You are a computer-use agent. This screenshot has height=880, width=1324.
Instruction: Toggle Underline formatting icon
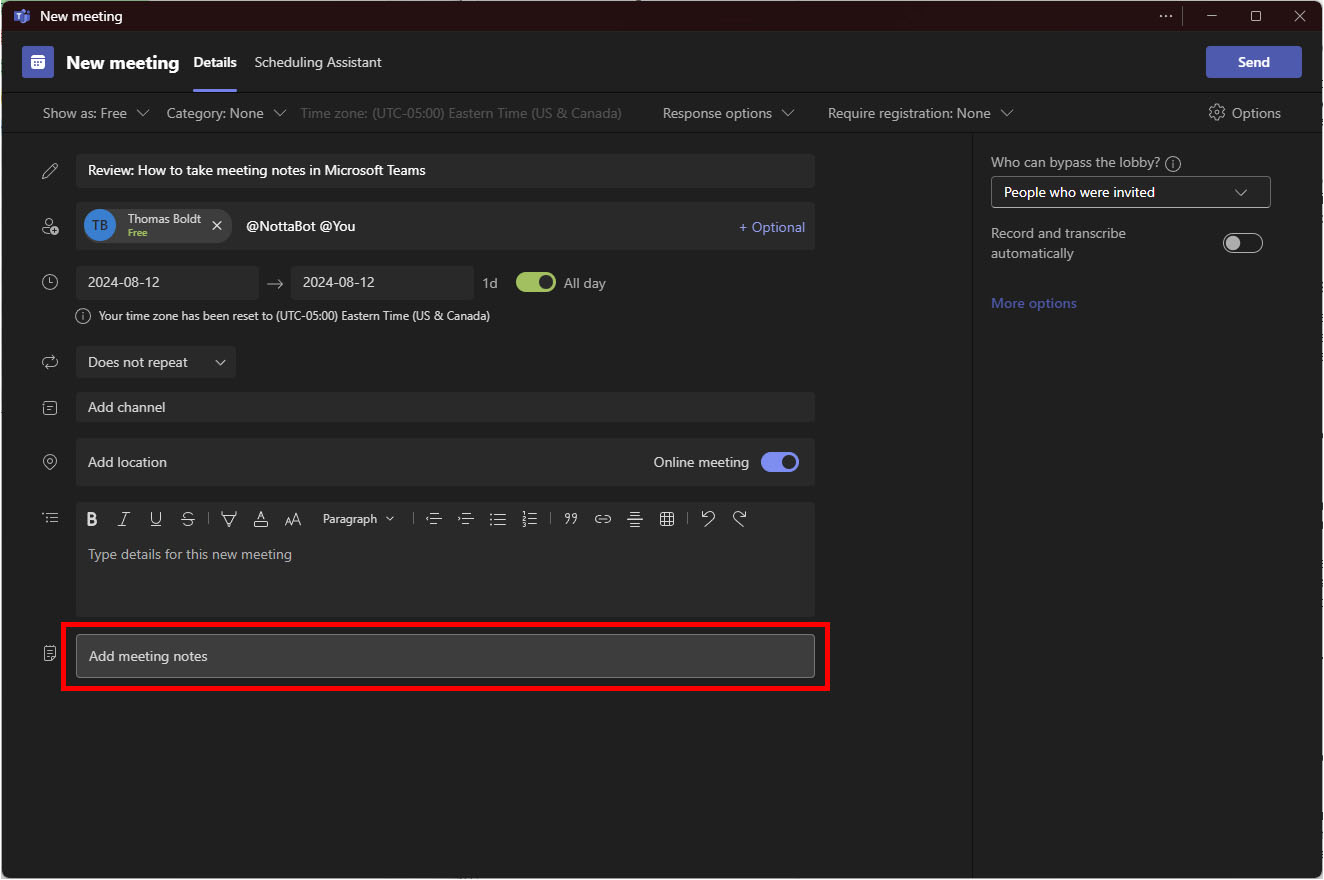point(156,519)
